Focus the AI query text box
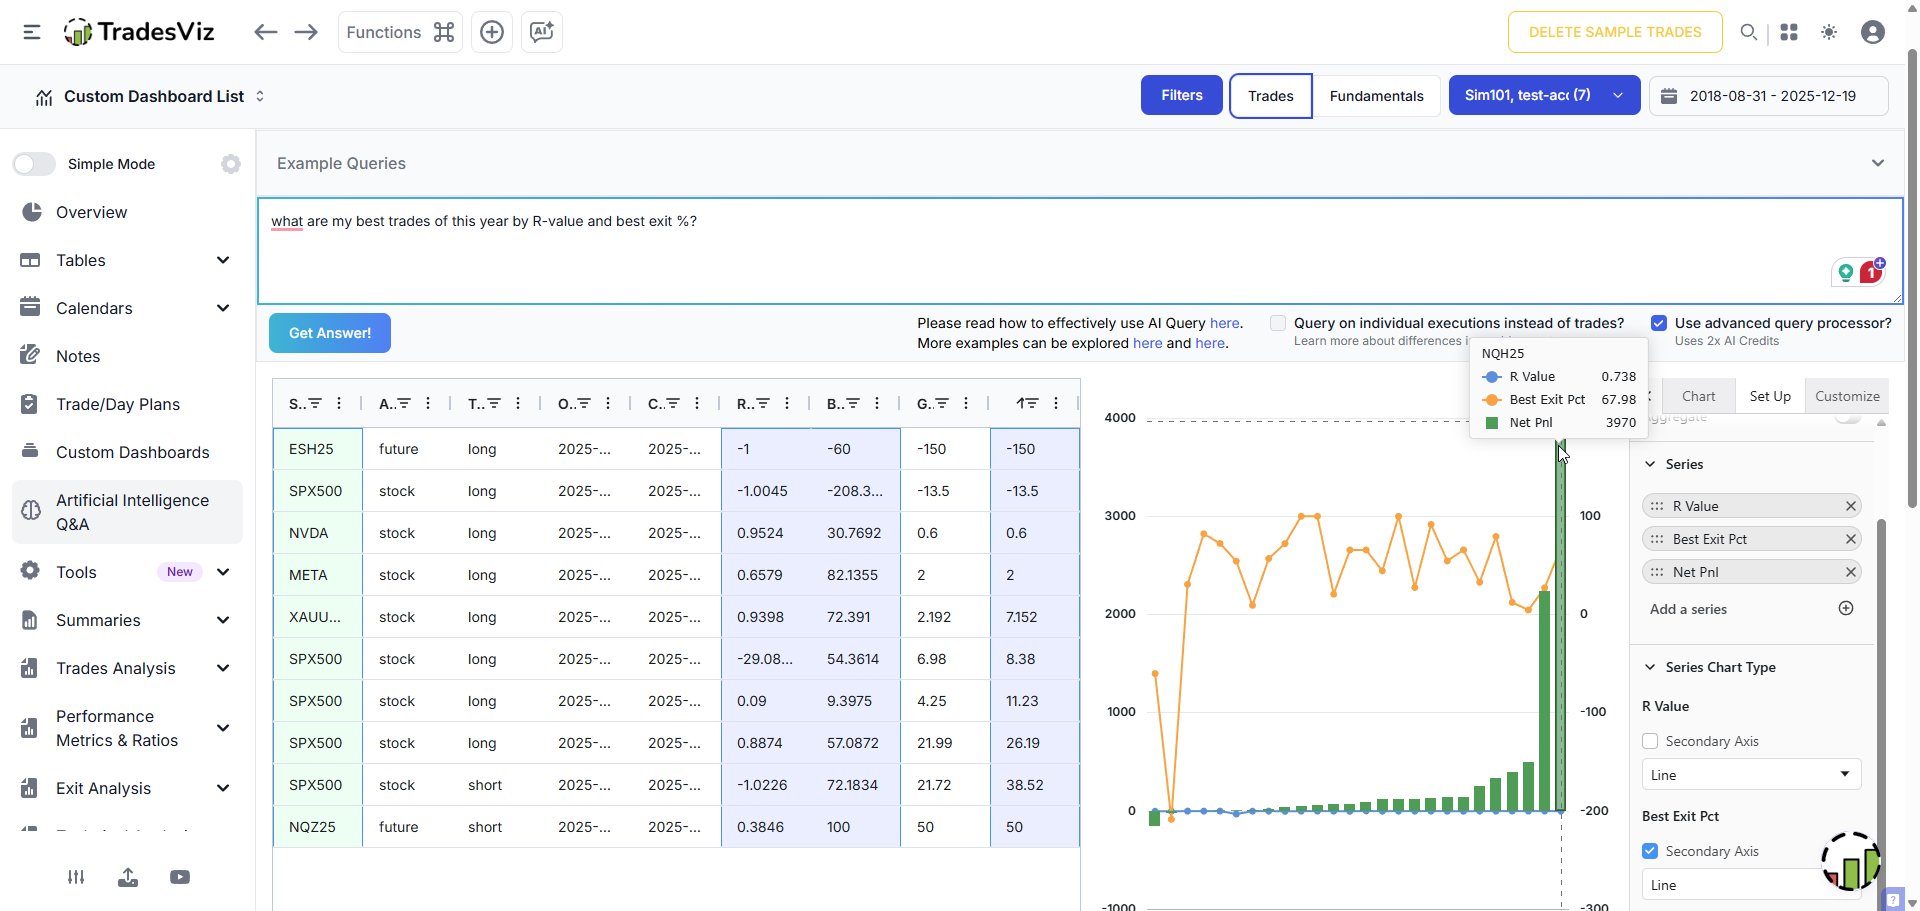 click(x=1080, y=251)
